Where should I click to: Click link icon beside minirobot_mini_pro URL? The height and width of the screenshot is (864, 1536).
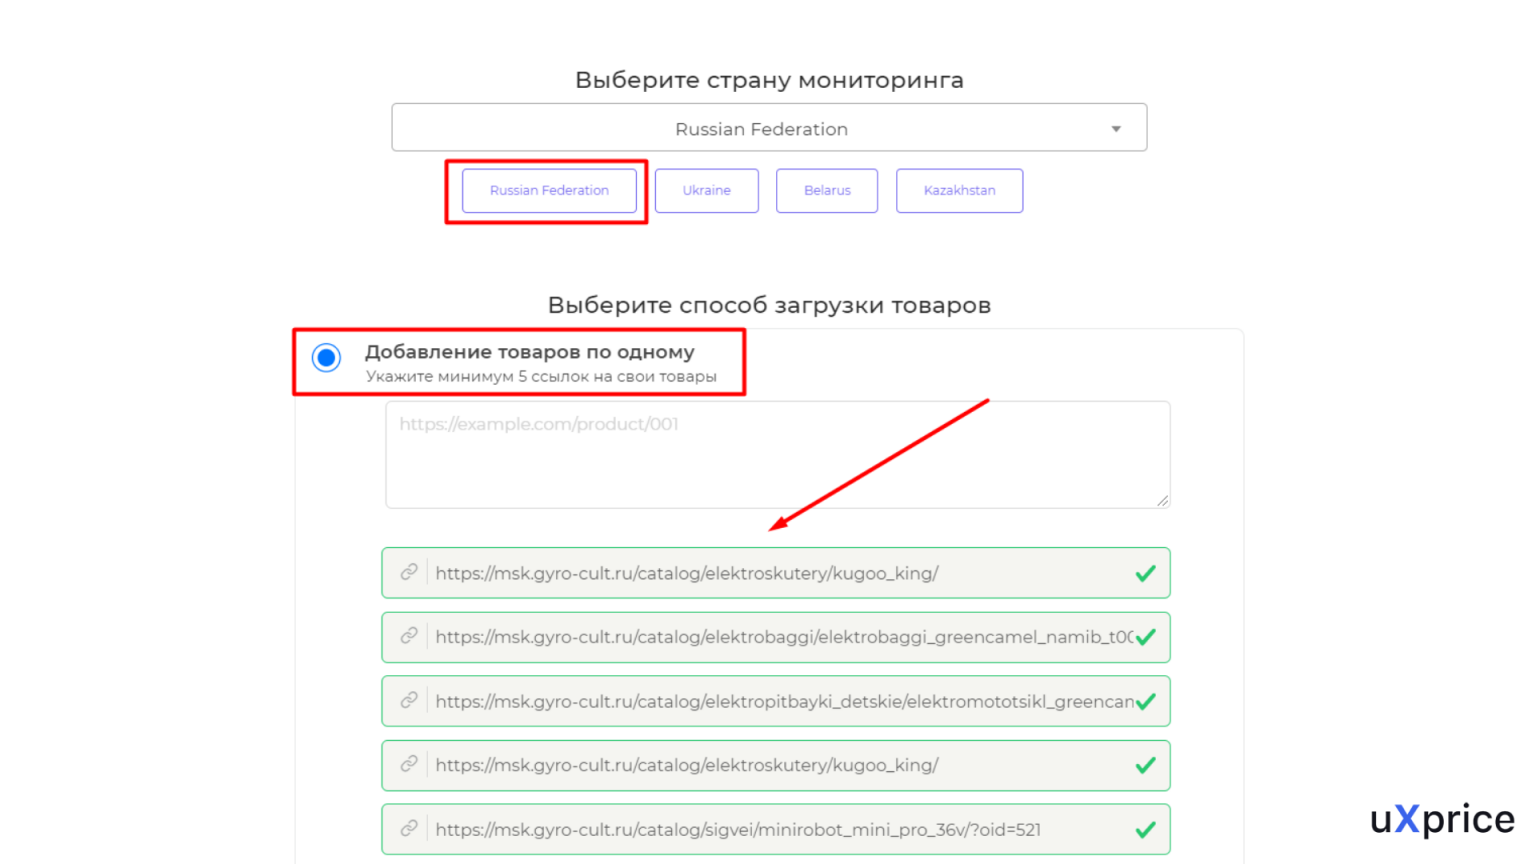coord(409,828)
